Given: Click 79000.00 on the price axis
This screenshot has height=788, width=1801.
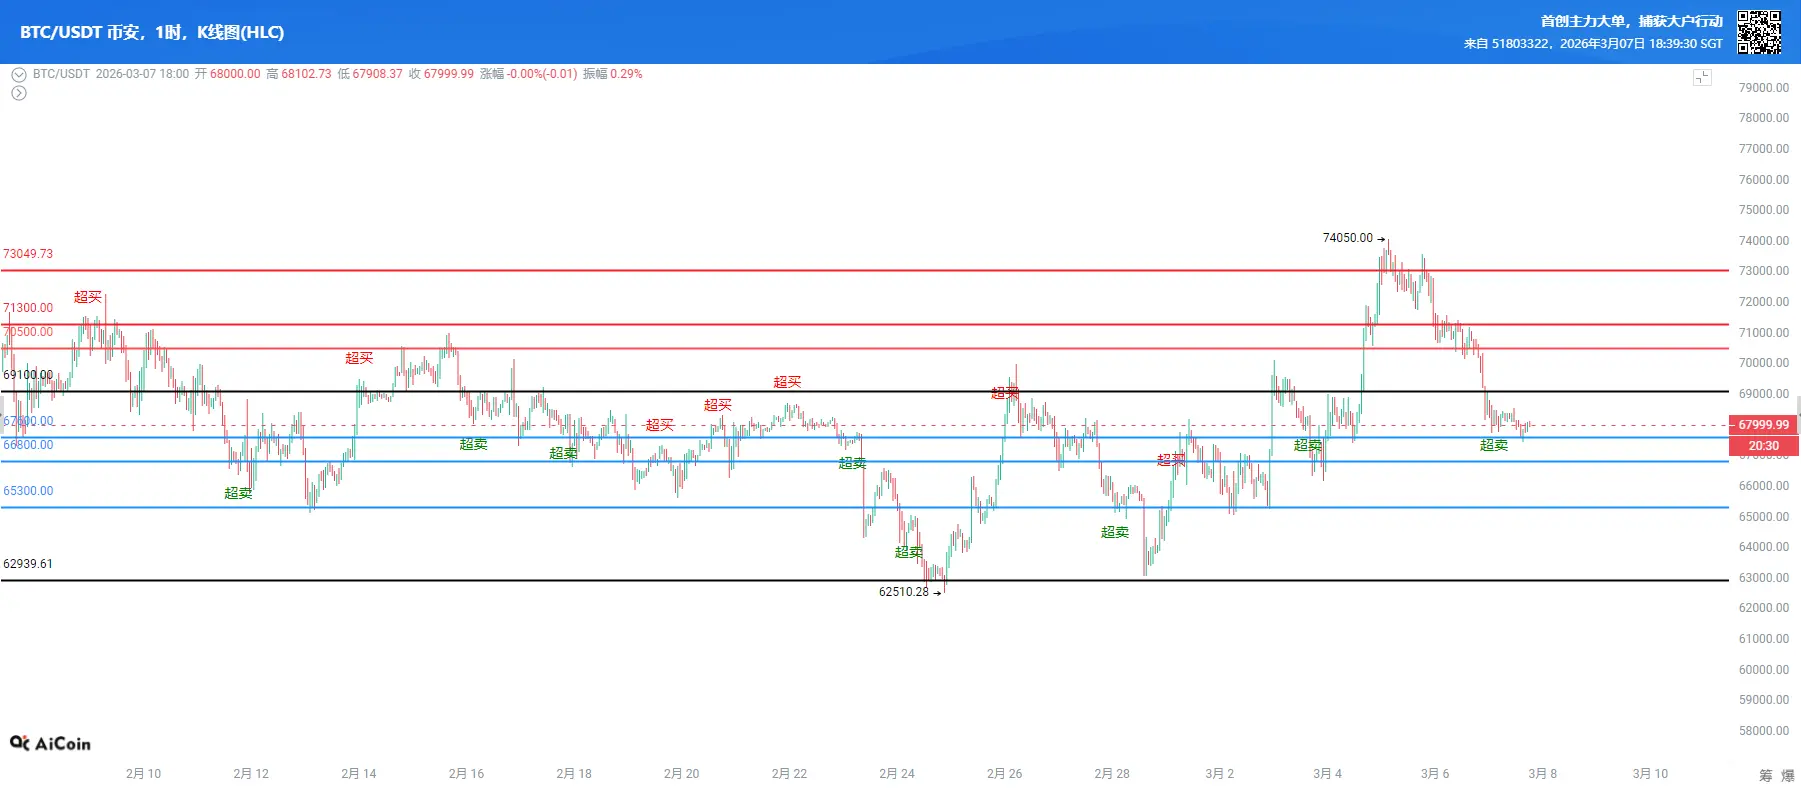Looking at the screenshot, I should pyautogui.click(x=1764, y=88).
